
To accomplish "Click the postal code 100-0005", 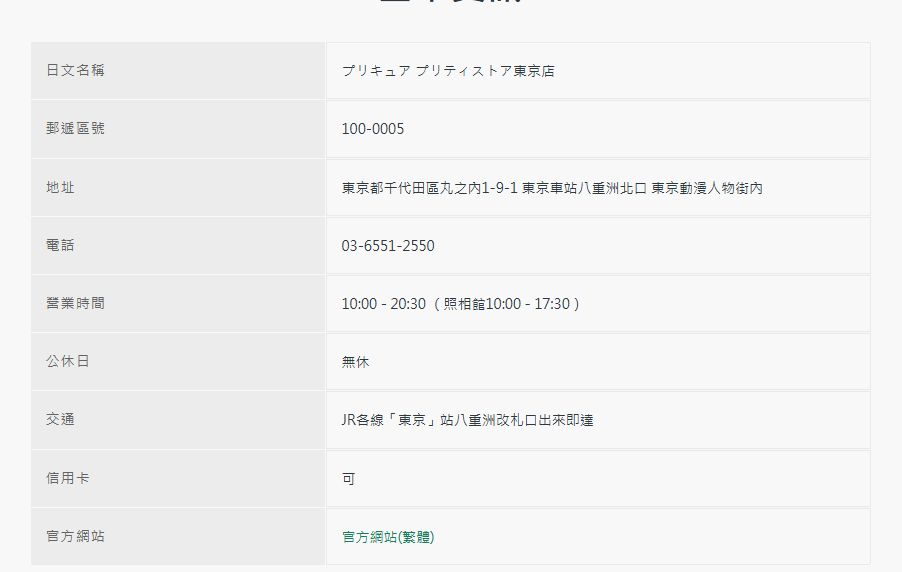I will tap(373, 129).
